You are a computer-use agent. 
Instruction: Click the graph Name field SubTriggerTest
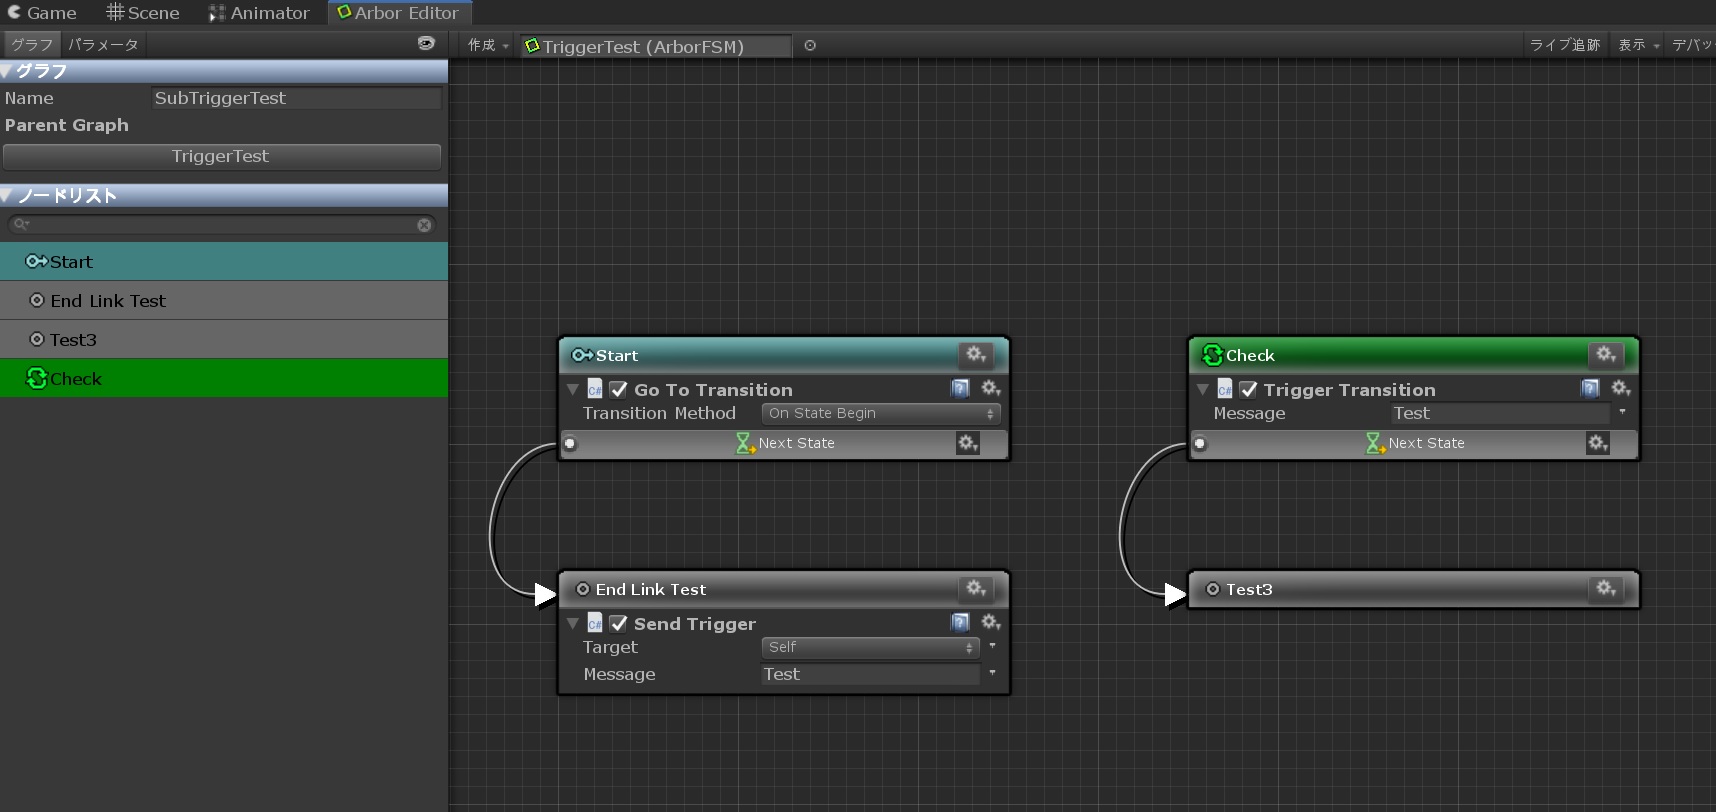(296, 98)
